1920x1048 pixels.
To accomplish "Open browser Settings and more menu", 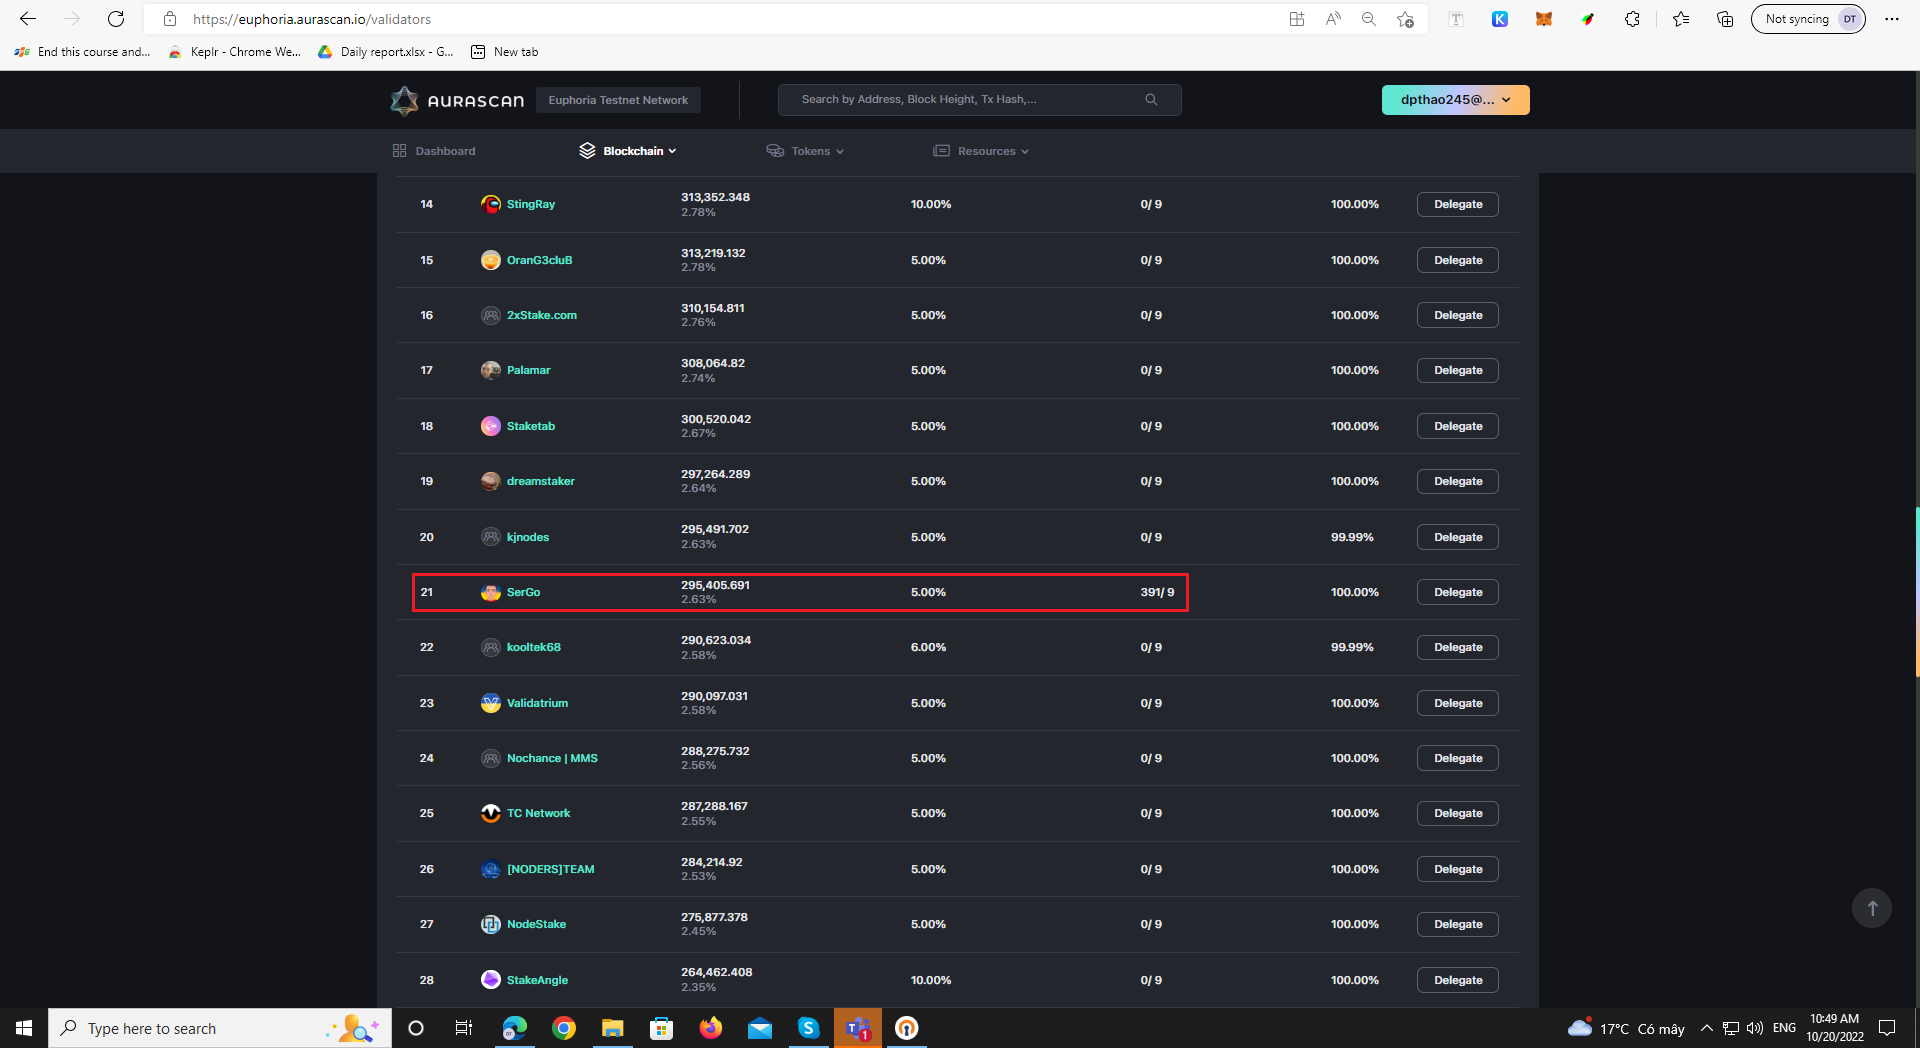I will (1891, 19).
